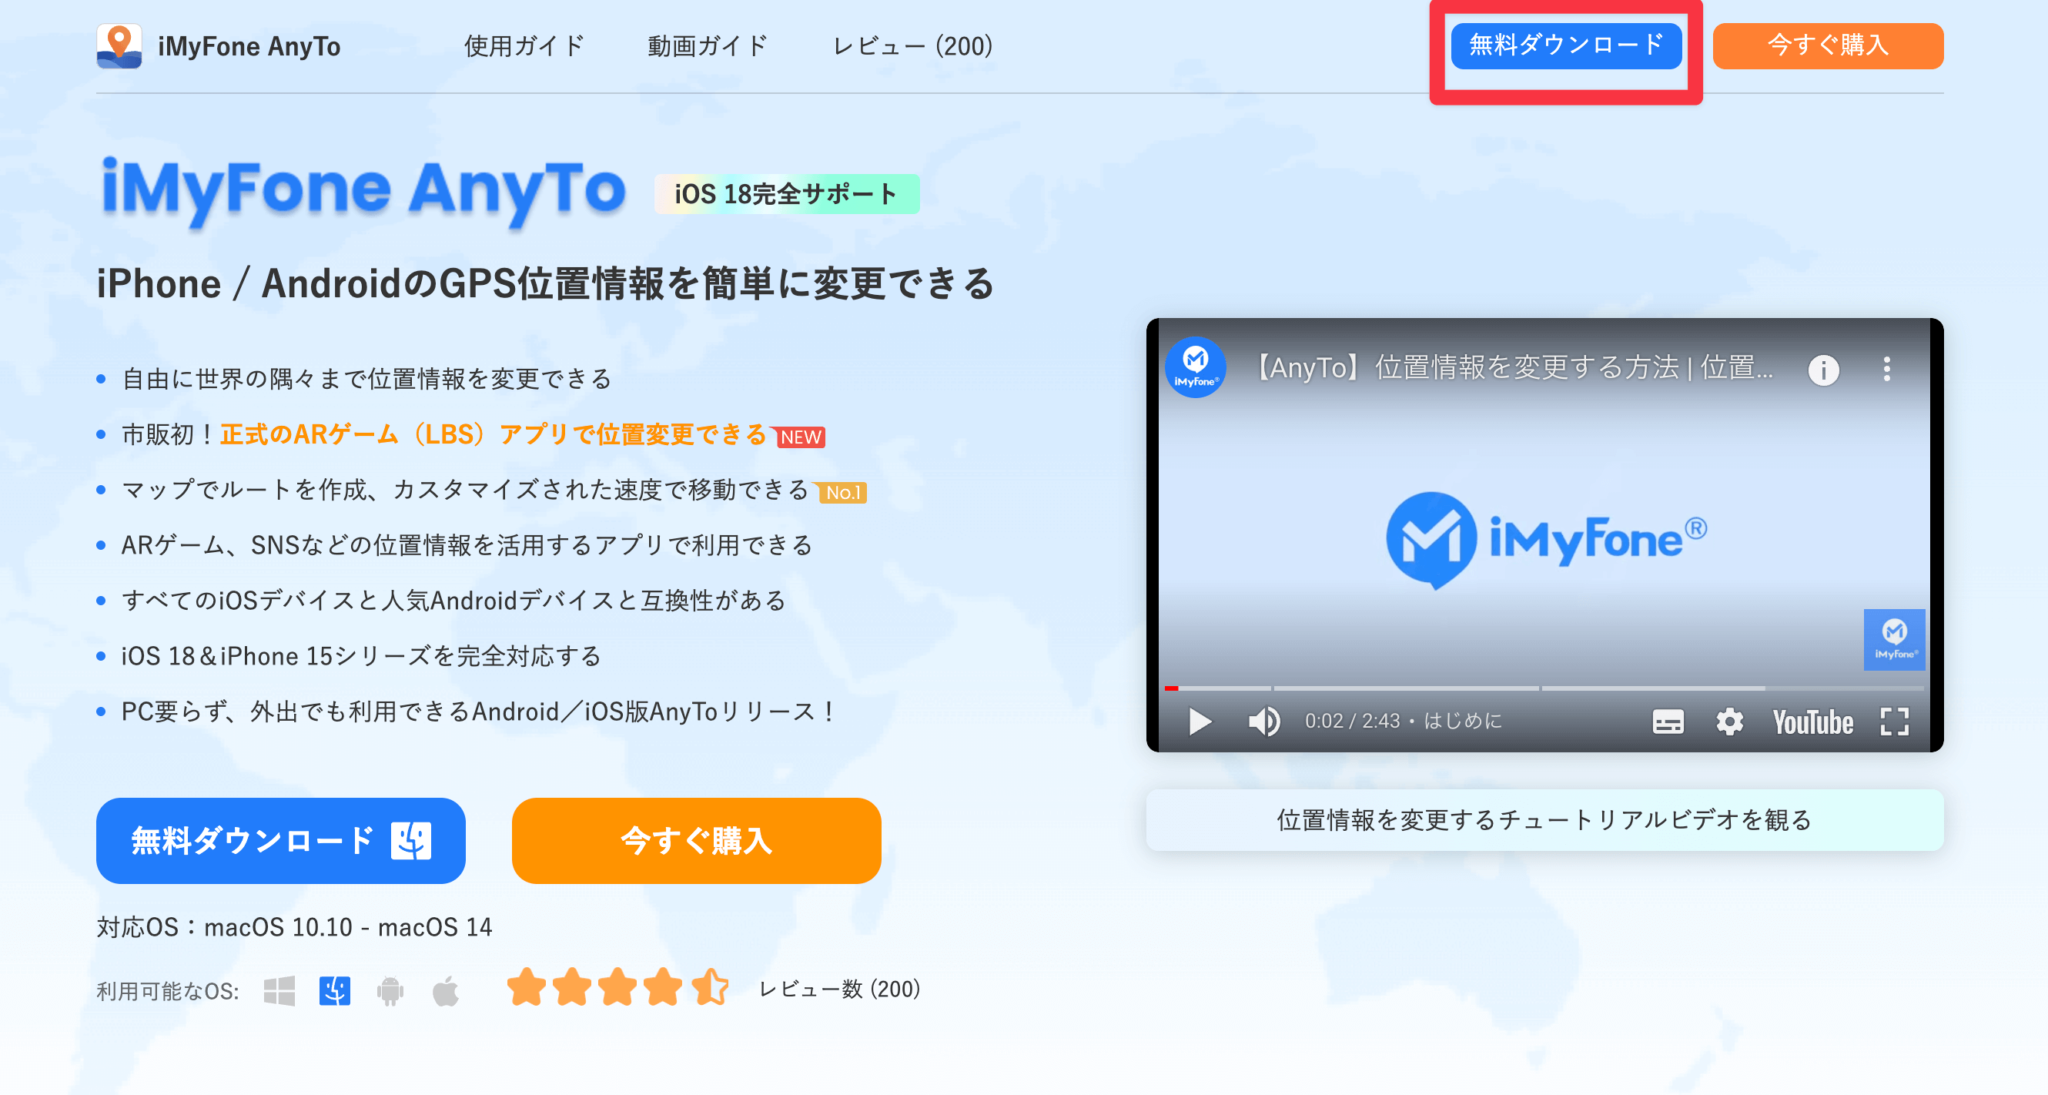Mute the video volume icon
The width and height of the screenshot is (2048, 1095).
pos(1264,721)
